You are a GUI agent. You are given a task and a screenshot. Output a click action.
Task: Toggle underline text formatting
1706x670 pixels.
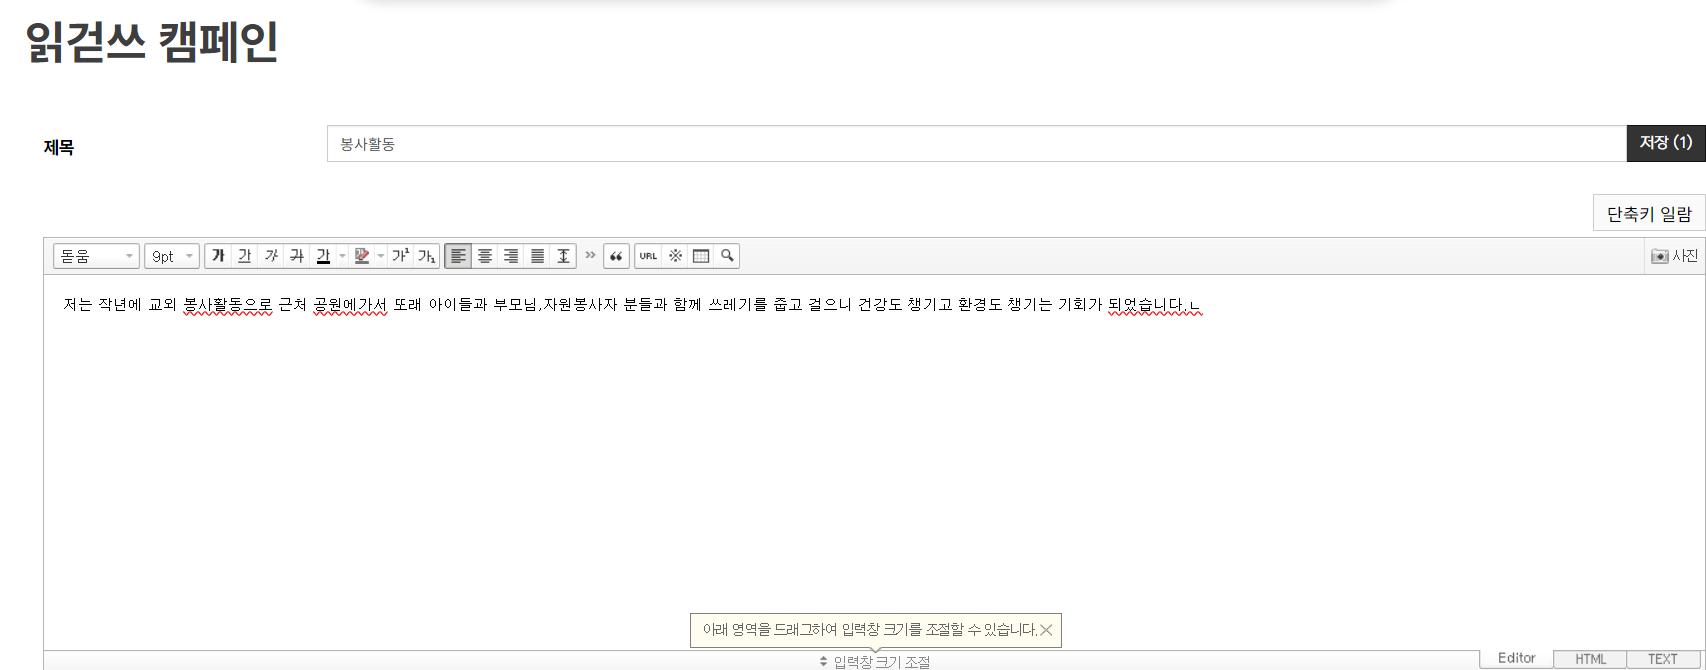coord(244,256)
